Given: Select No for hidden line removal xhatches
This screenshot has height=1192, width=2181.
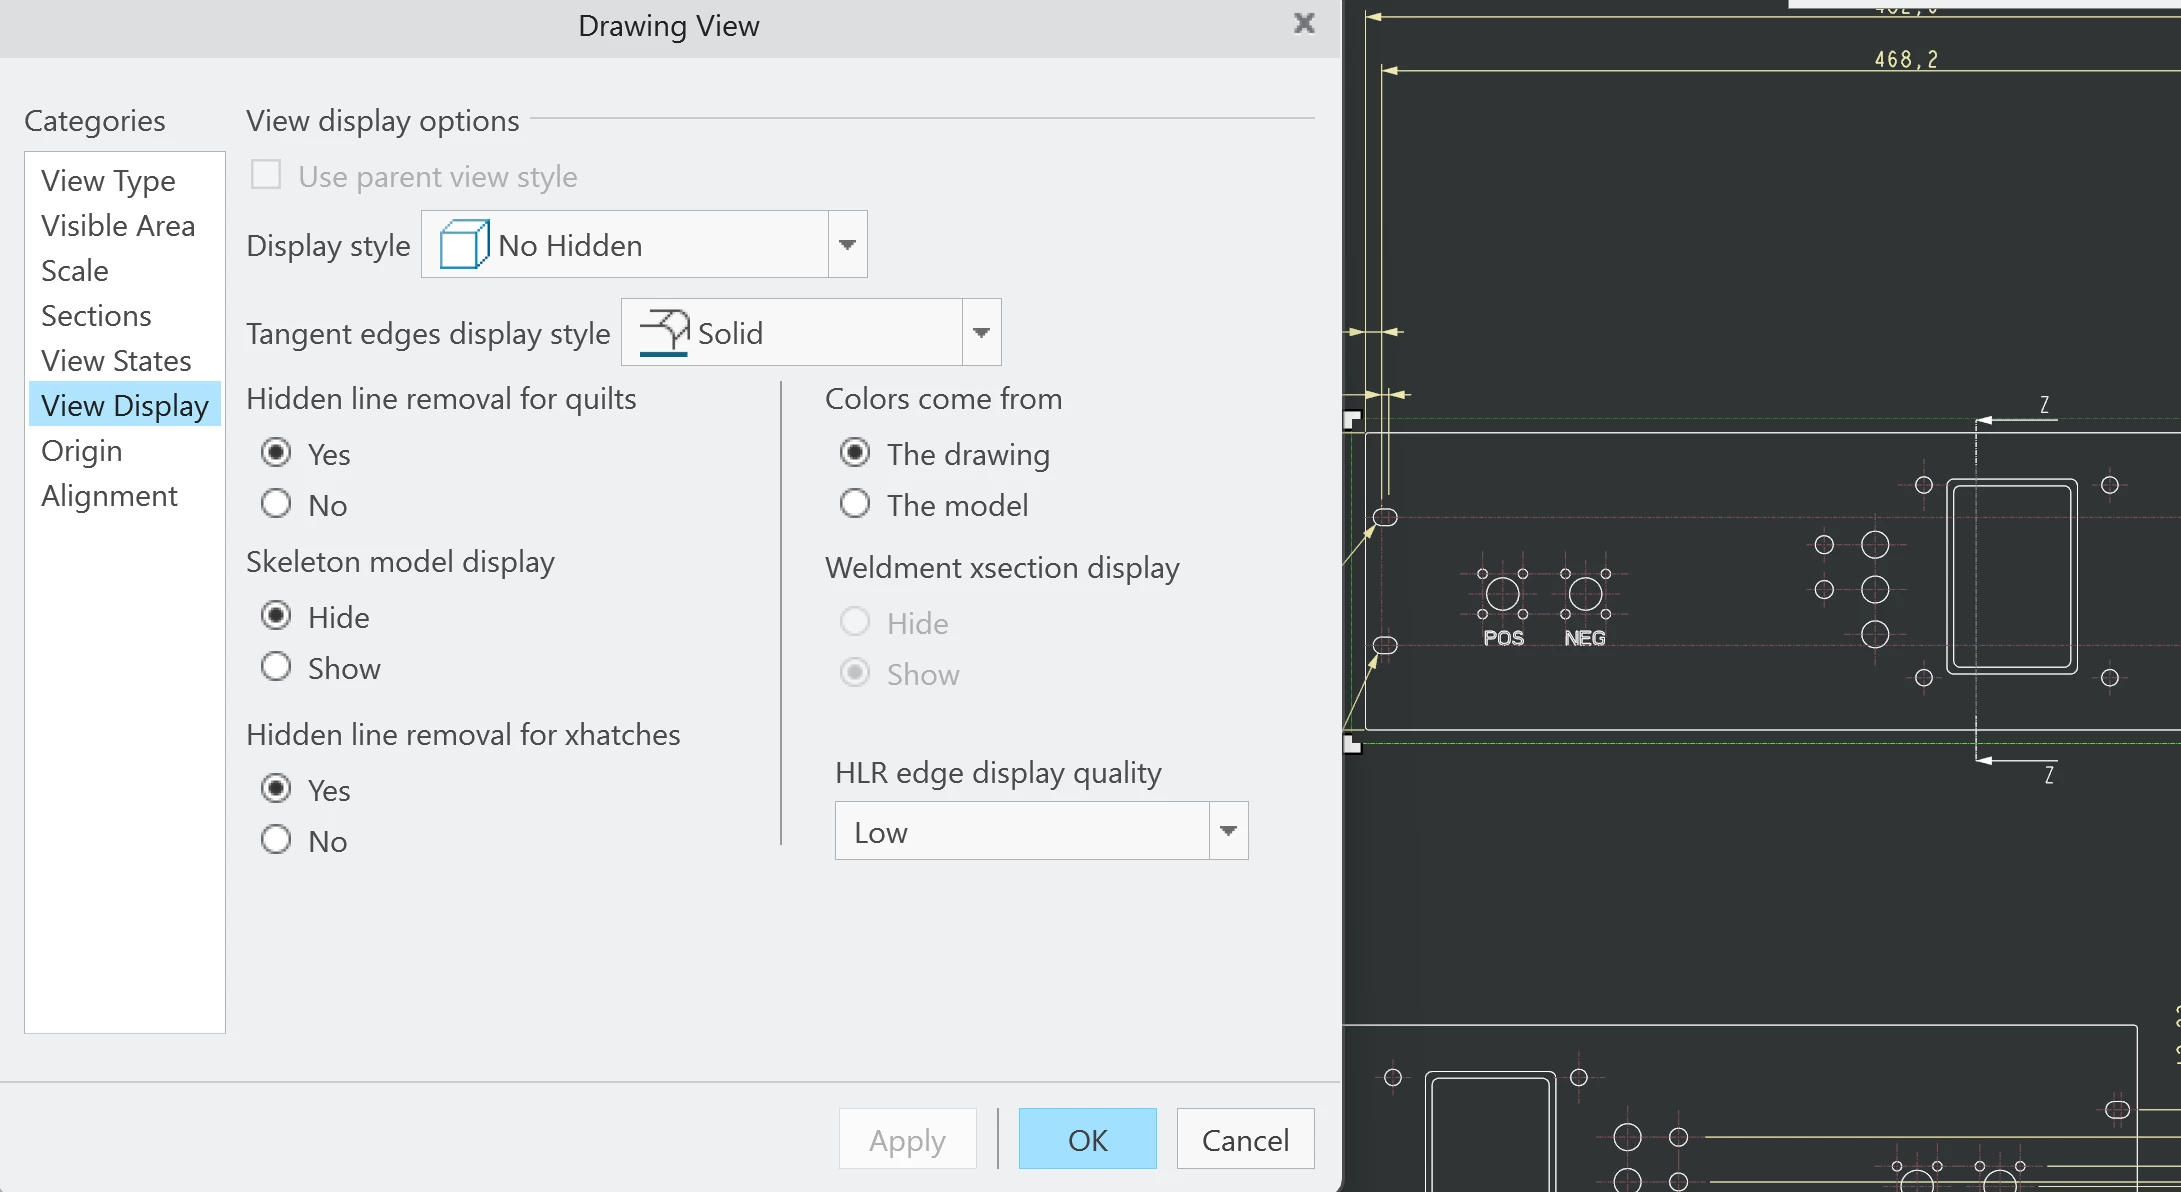Looking at the screenshot, I should tap(276, 839).
